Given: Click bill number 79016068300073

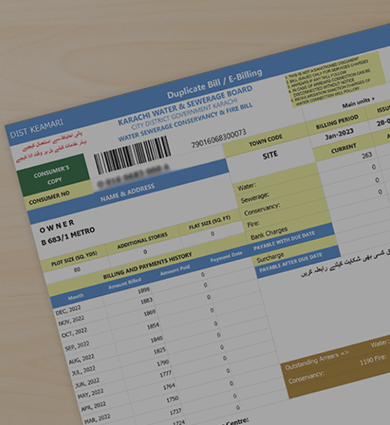Looking at the screenshot, I should click(x=219, y=138).
